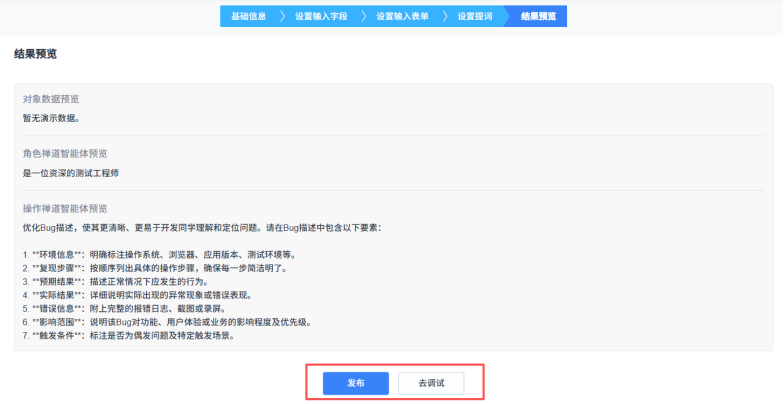The height and width of the screenshot is (404, 784).
Task: Click the 操作禅道智能体预览 label
Action: [x=65, y=208]
